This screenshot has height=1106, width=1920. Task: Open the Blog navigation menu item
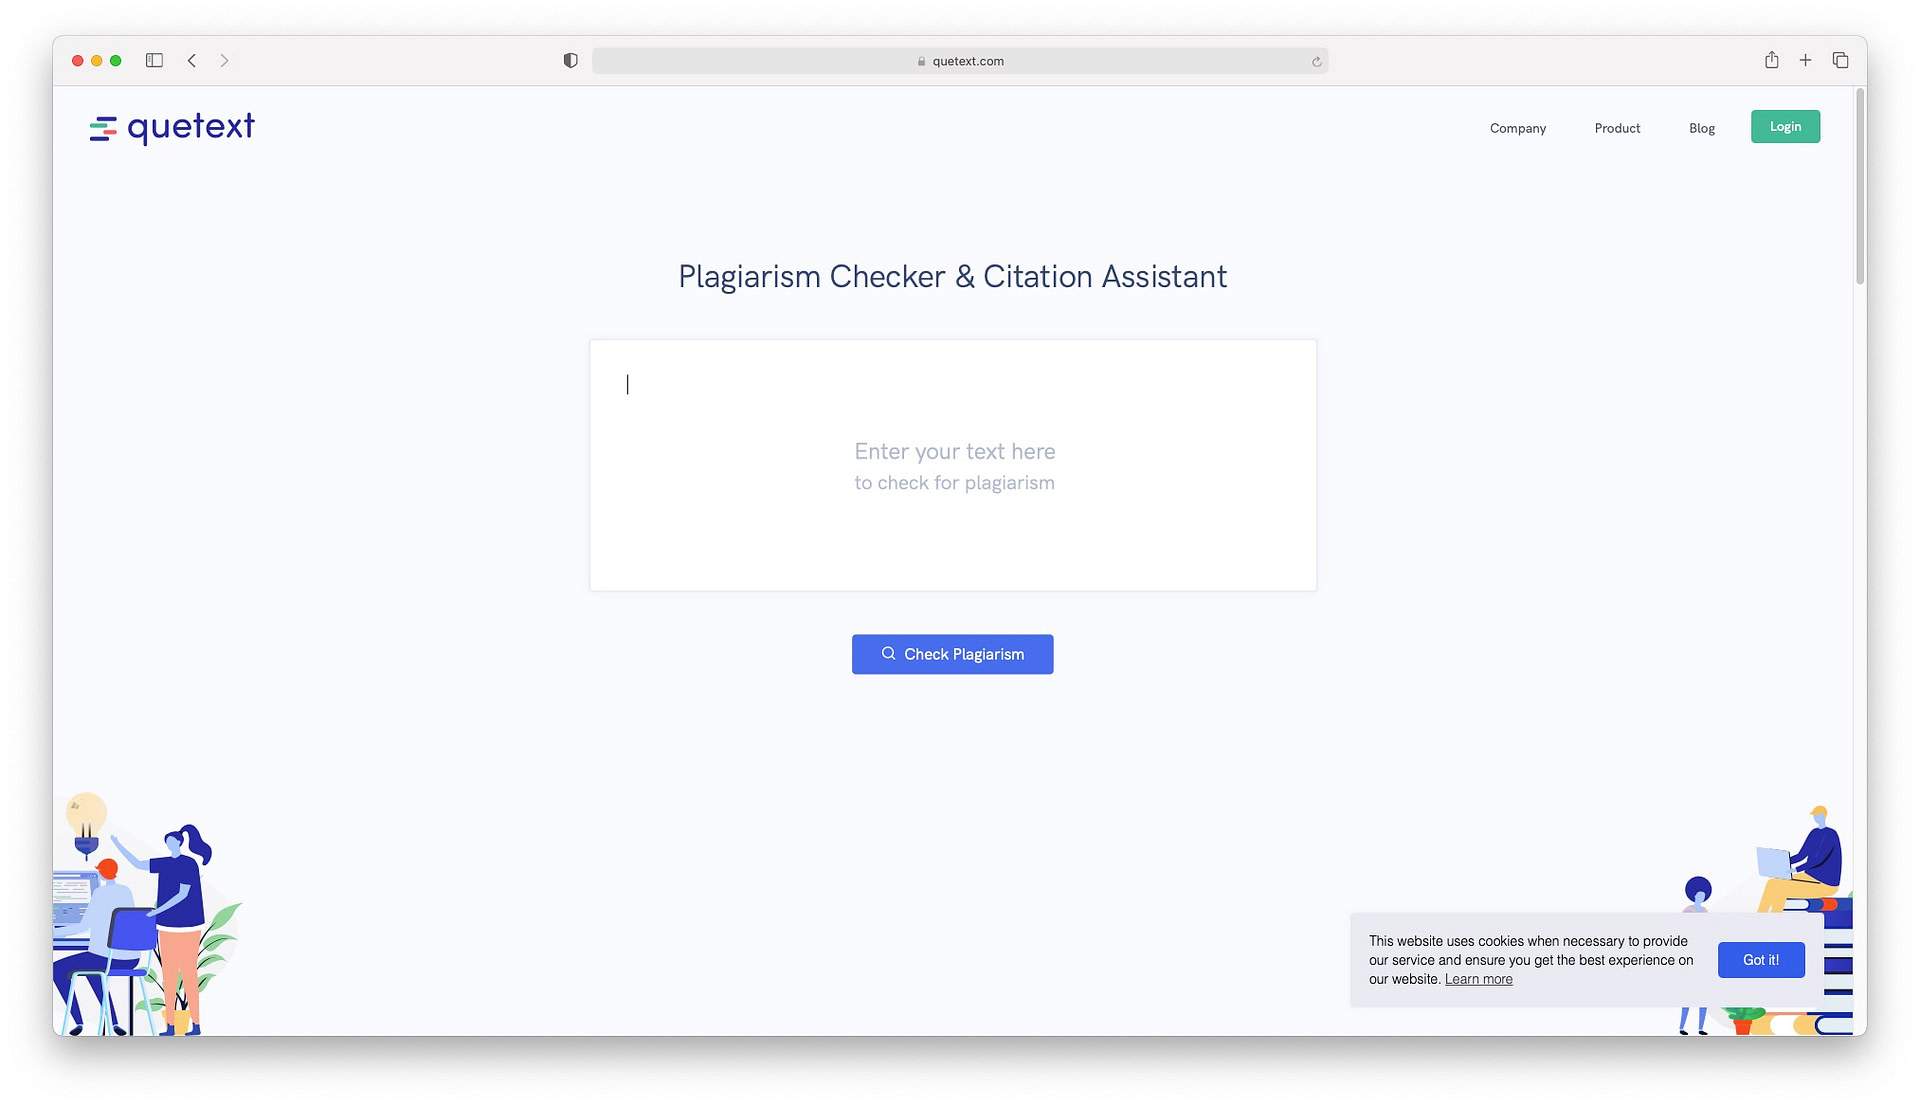tap(1701, 128)
